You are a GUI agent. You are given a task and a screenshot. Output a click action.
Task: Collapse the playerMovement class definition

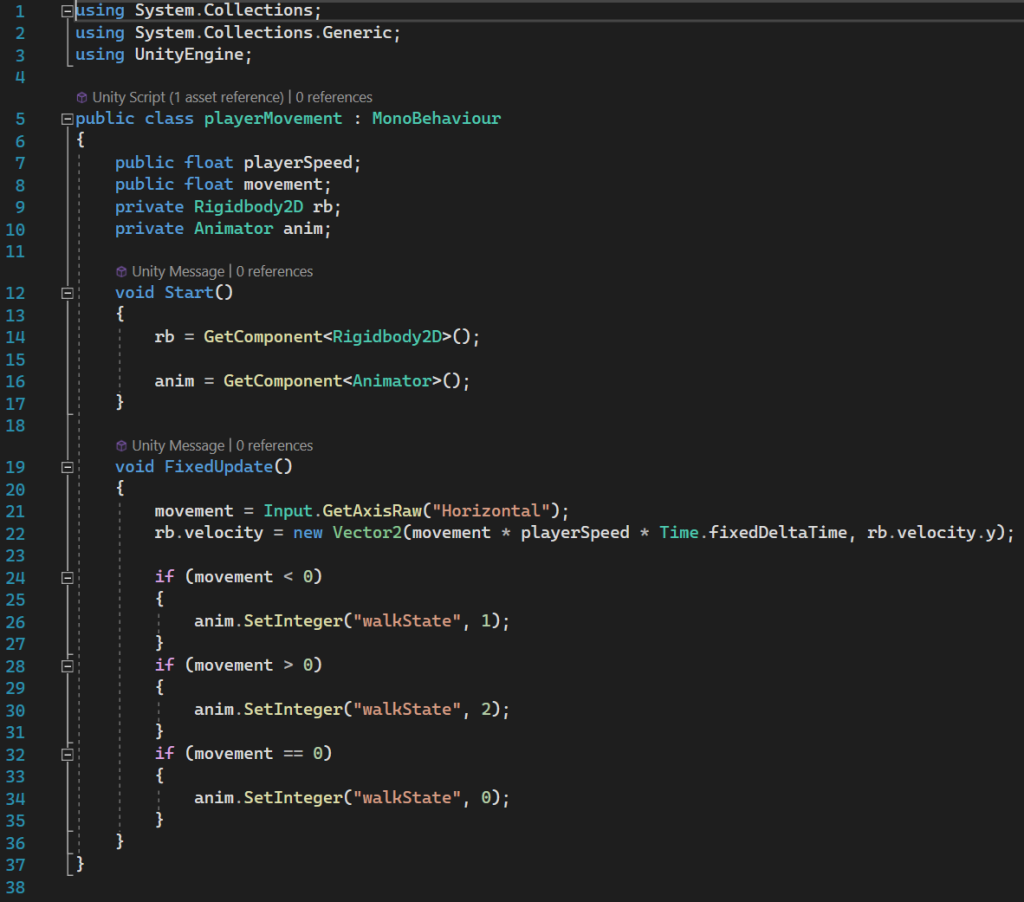(67, 119)
